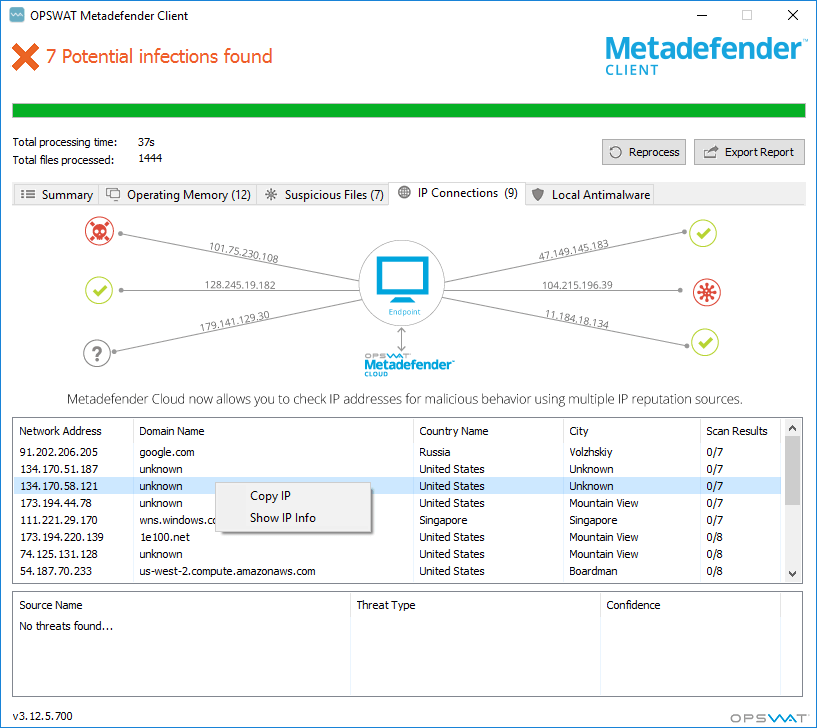Close the Metadefender Client window
The height and width of the screenshot is (728, 817).
point(793,15)
